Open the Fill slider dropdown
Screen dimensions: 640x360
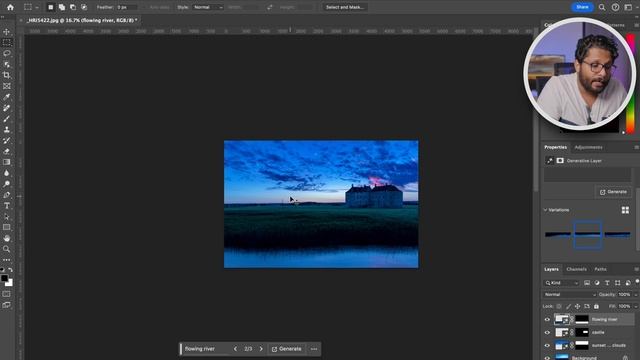635,307
